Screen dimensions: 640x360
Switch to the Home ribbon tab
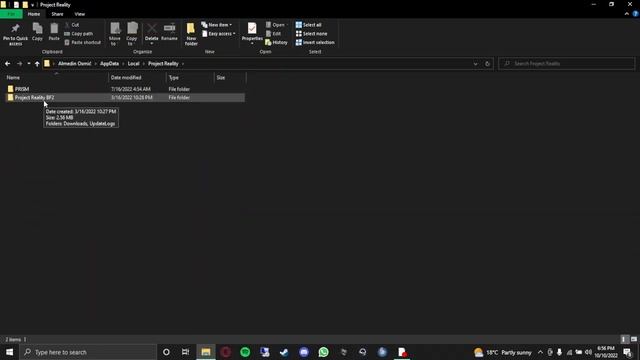pyautogui.click(x=34, y=14)
